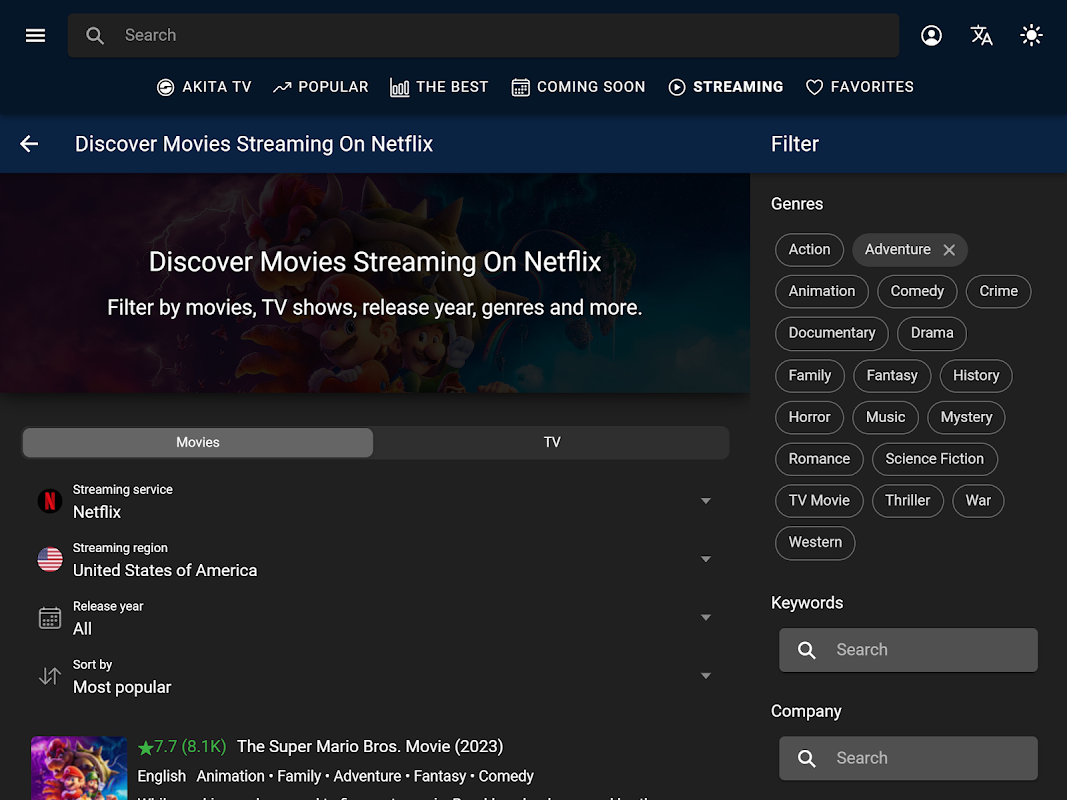
Task: Expand the Sort by Most popular dropdown
Action: coord(375,676)
